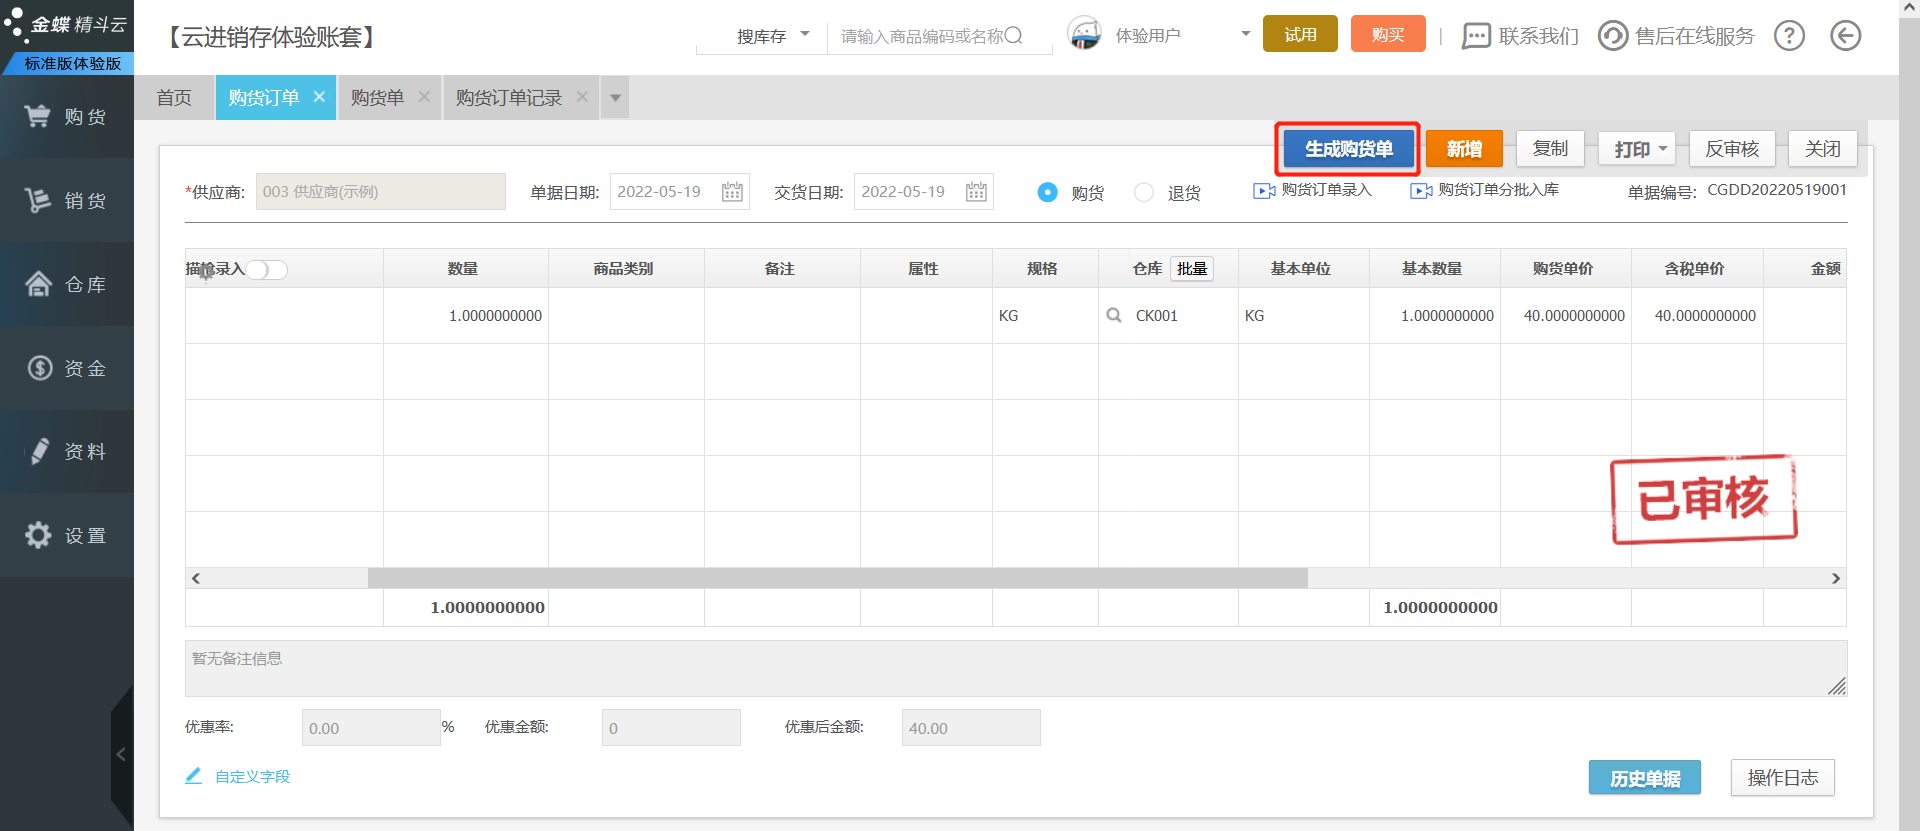Click the 反审核 button

pos(1732,149)
